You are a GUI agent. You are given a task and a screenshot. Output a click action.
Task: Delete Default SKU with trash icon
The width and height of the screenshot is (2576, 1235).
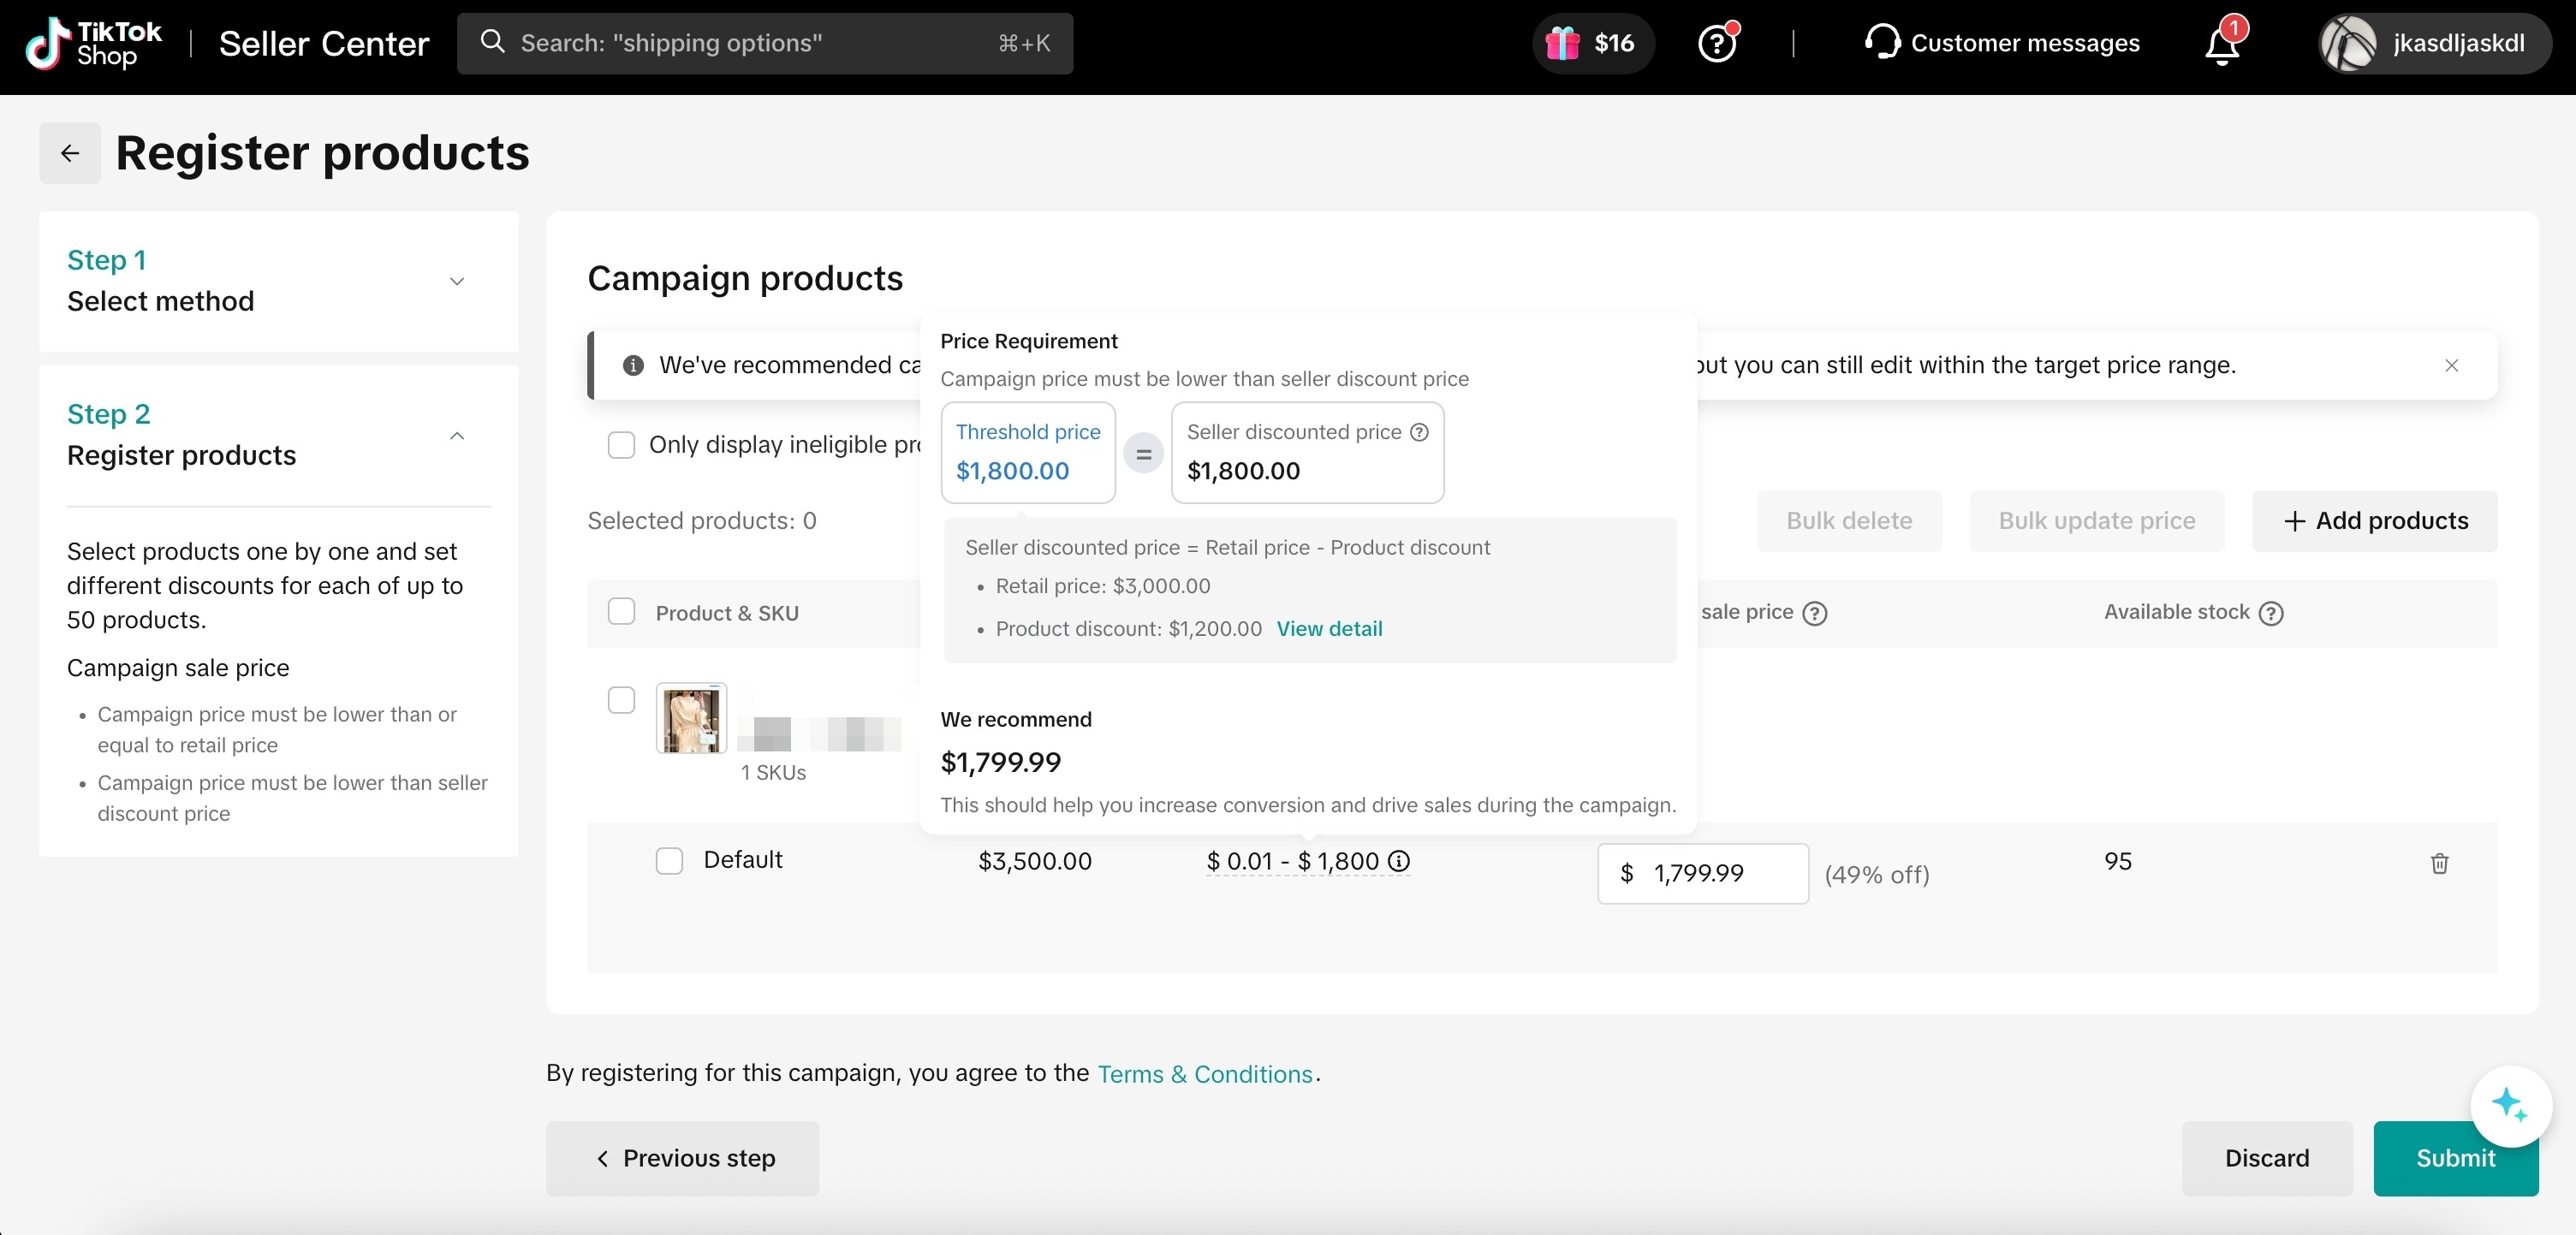[x=2439, y=863]
